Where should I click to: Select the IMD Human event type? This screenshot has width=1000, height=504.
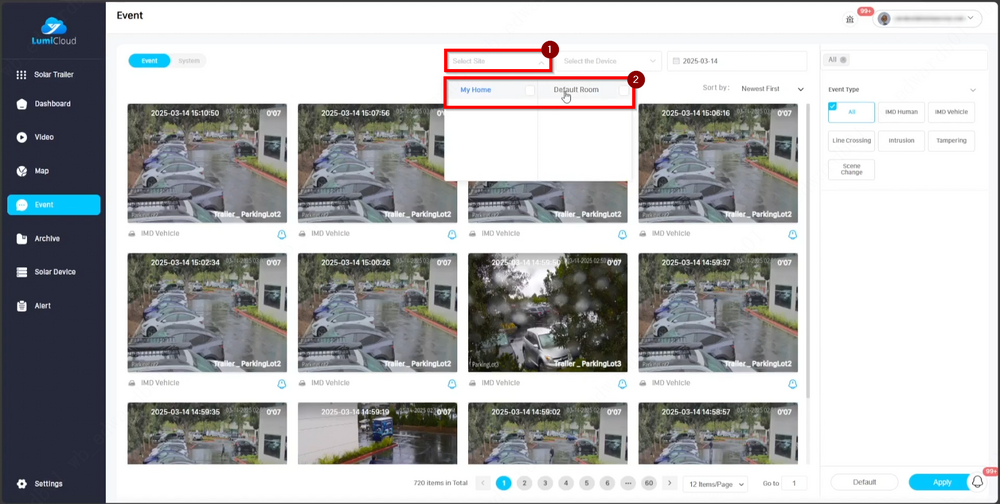point(901,112)
